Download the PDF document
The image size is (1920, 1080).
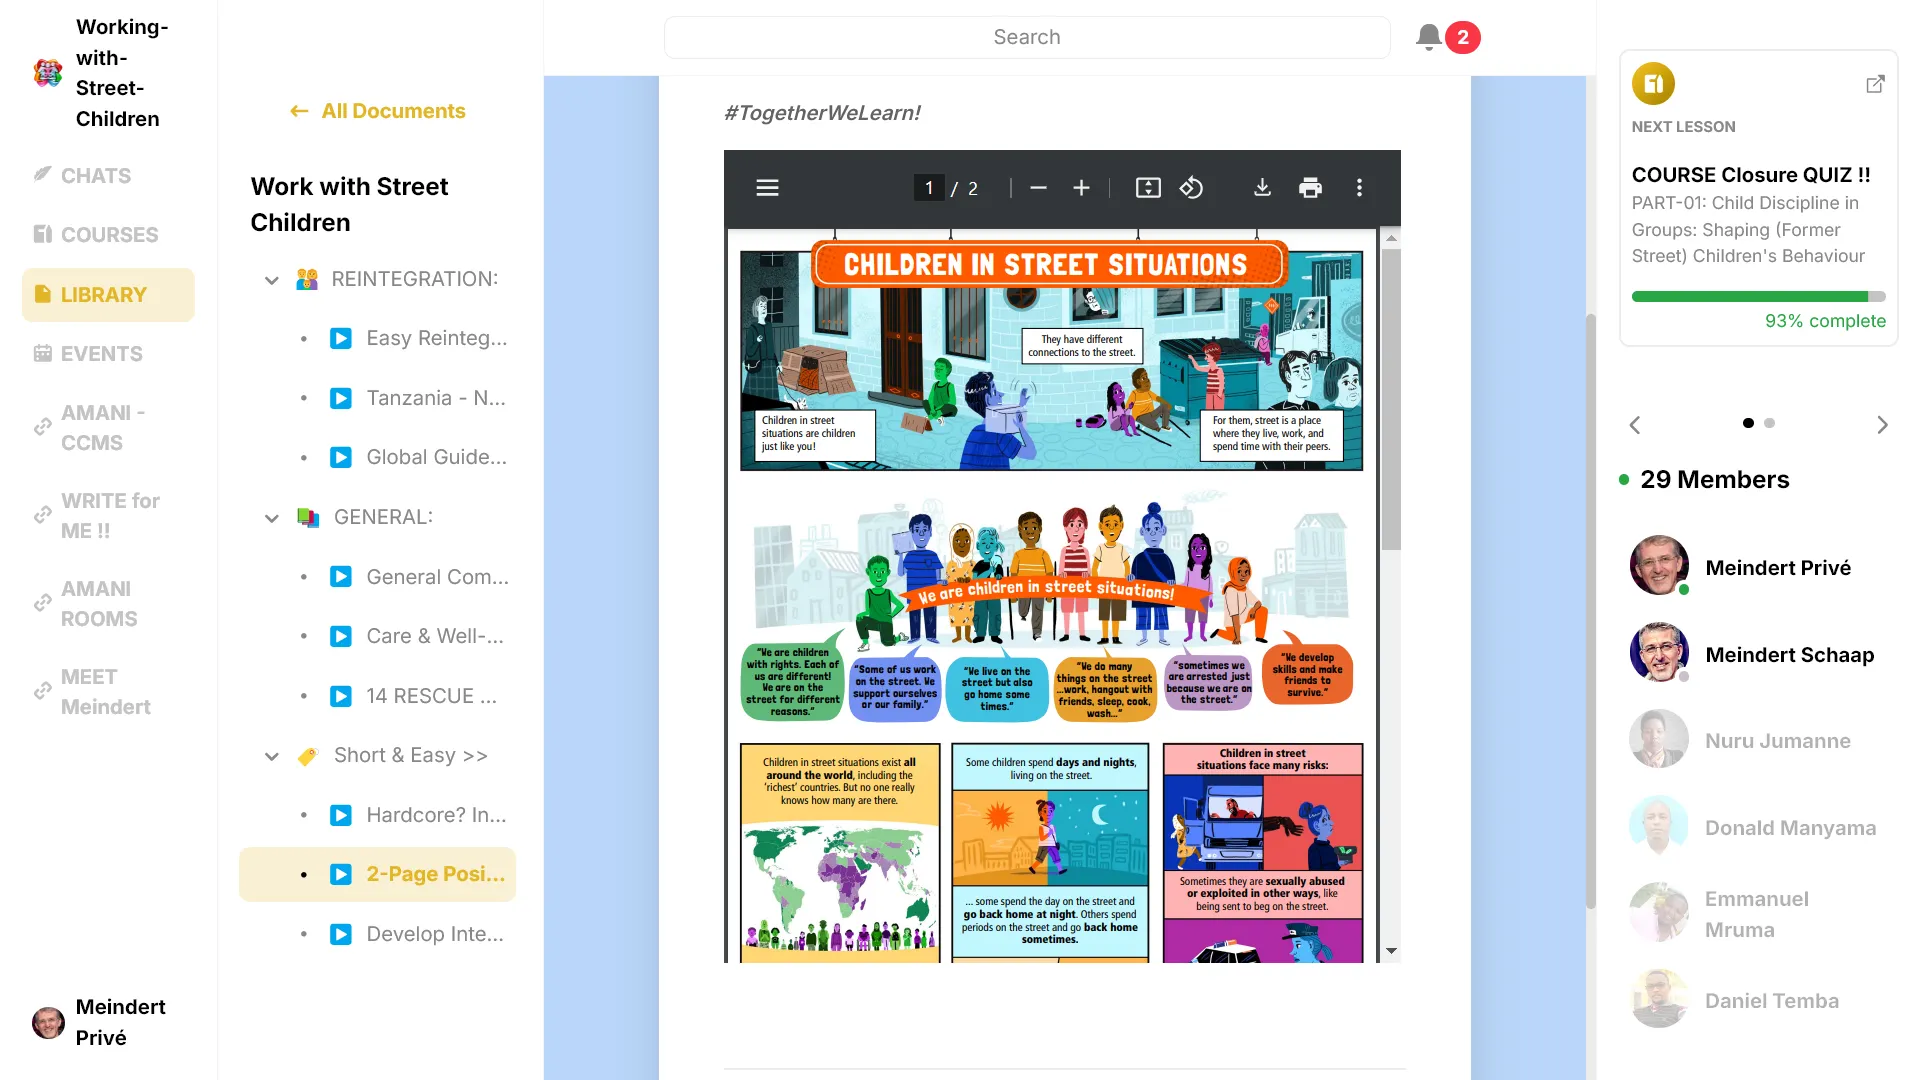tap(1262, 188)
